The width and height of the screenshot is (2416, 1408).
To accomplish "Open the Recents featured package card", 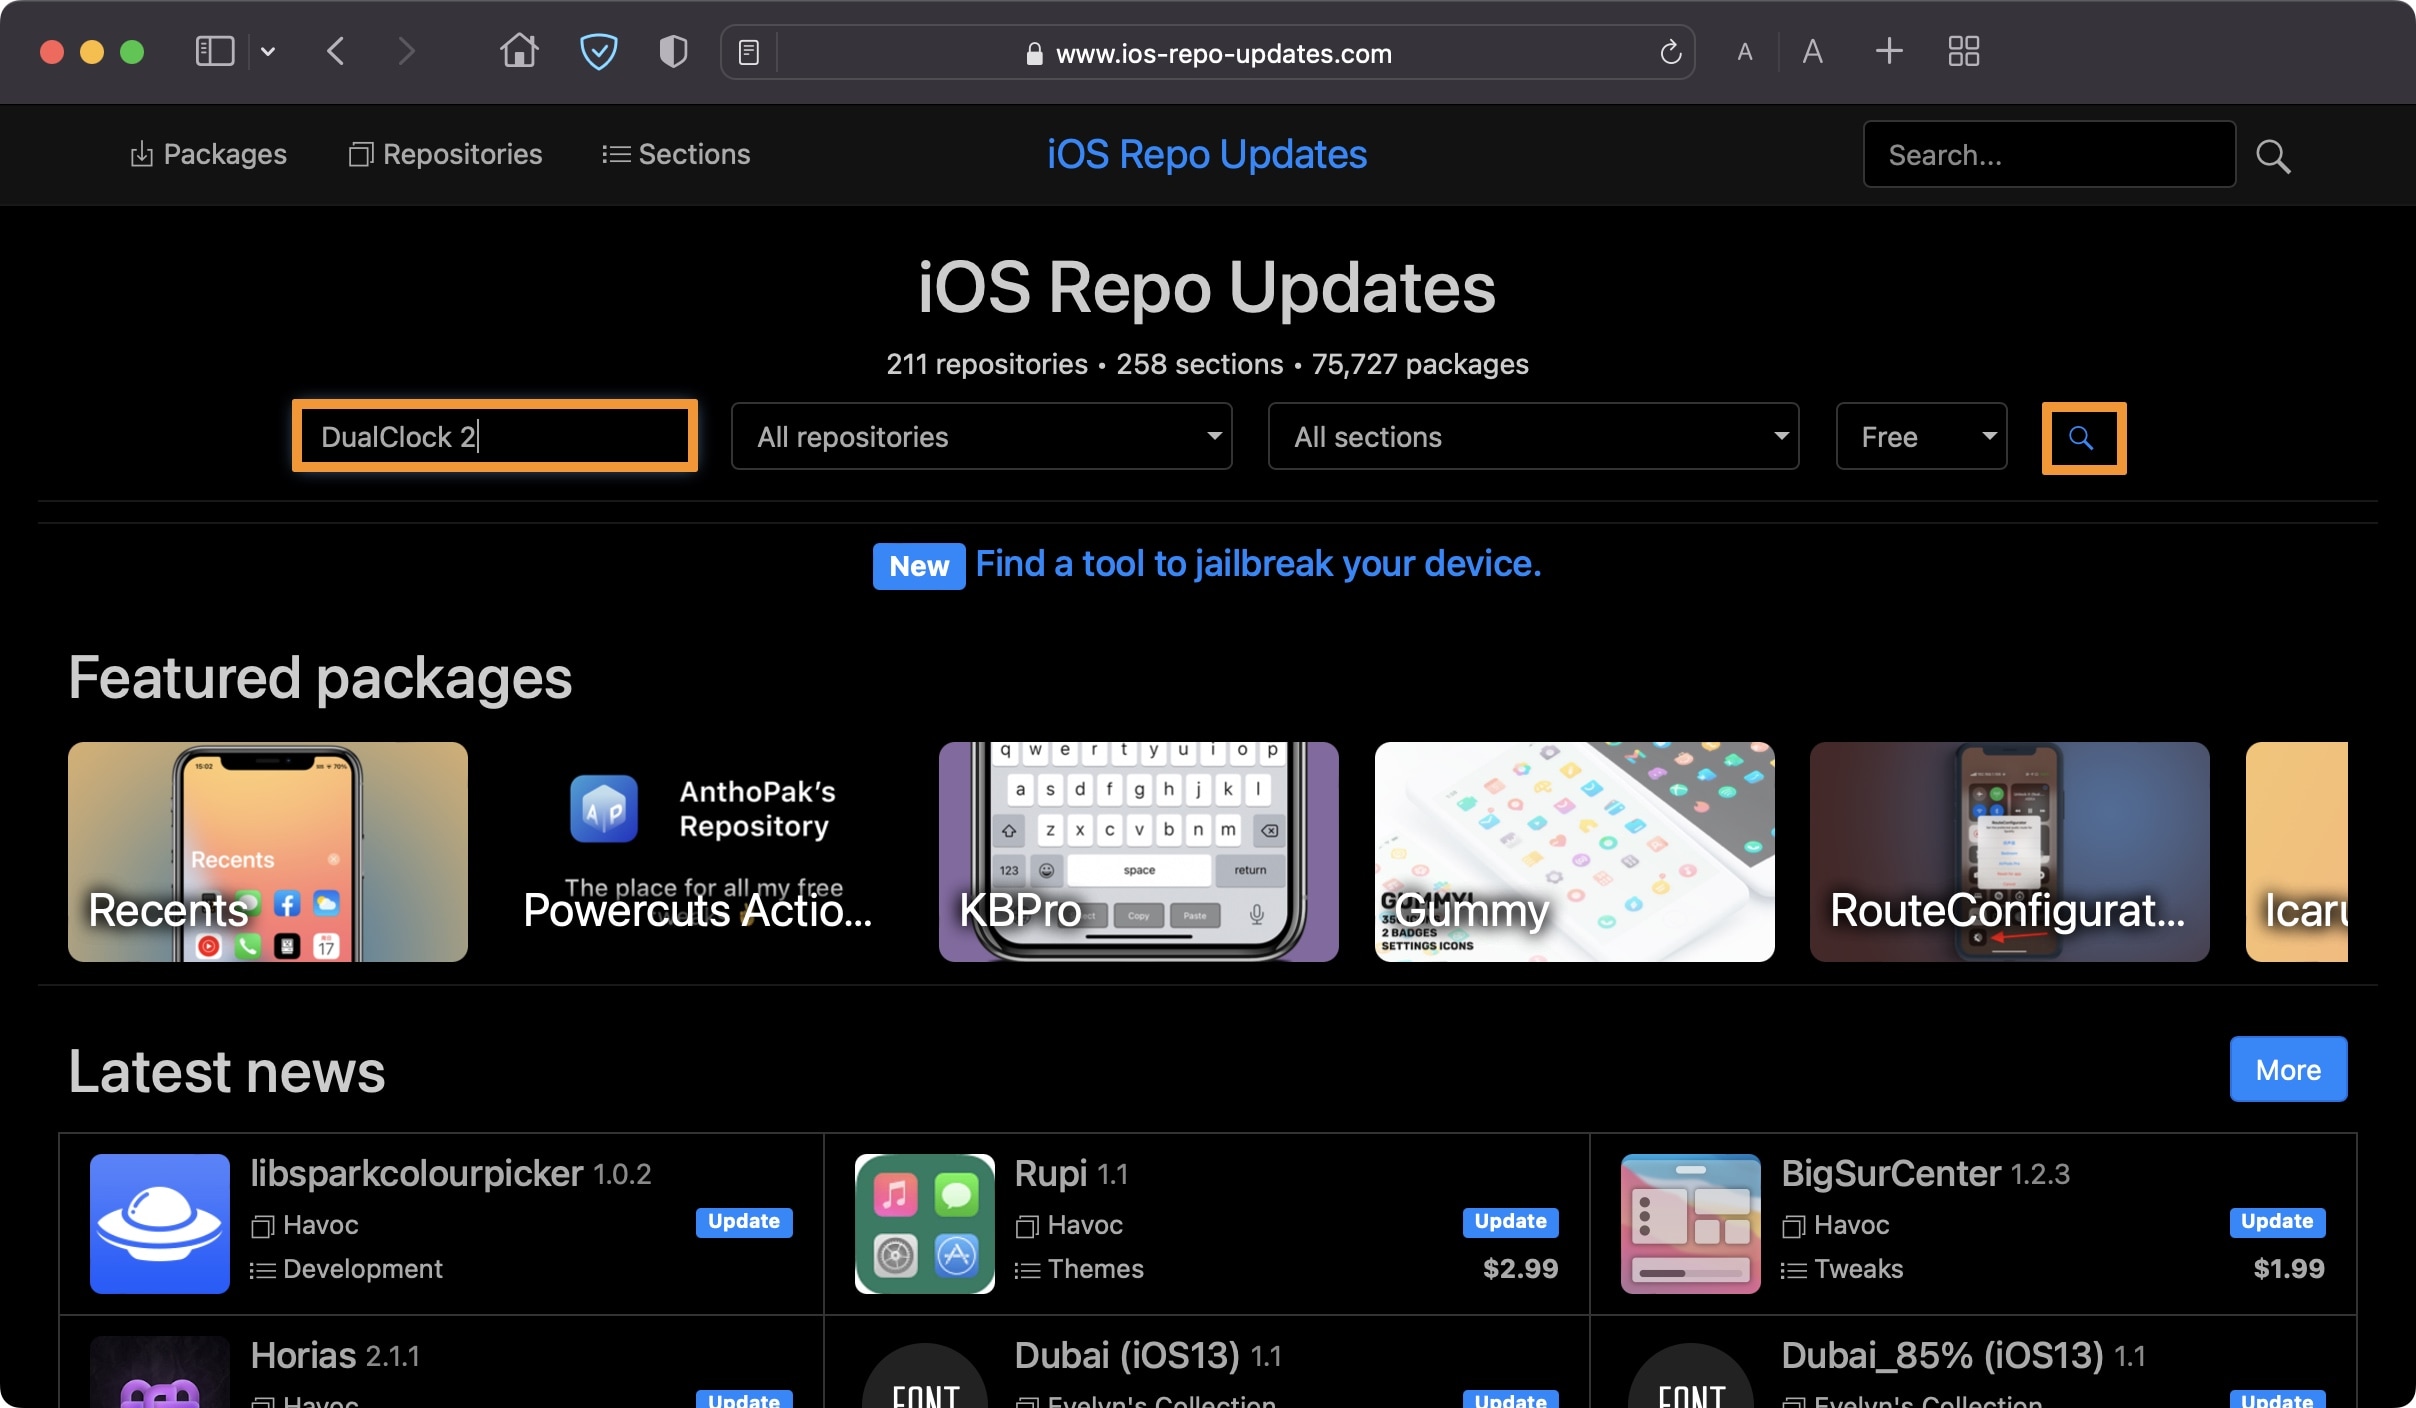I will pyautogui.click(x=268, y=852).
